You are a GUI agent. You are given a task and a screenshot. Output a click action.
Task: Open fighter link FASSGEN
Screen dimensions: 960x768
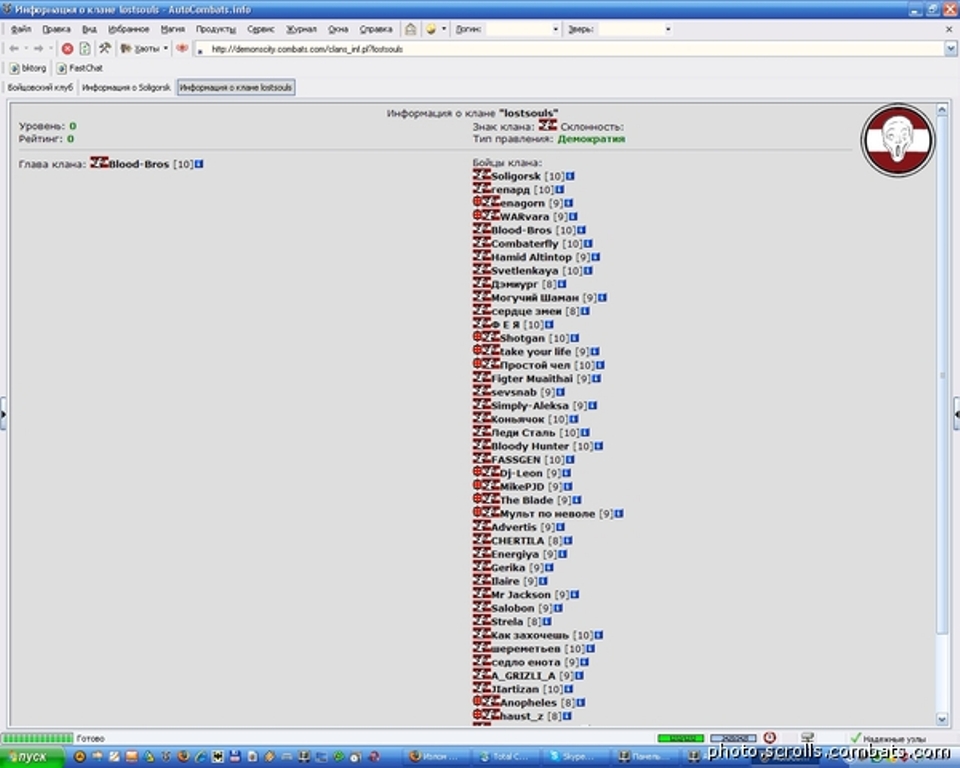(516, 460)
